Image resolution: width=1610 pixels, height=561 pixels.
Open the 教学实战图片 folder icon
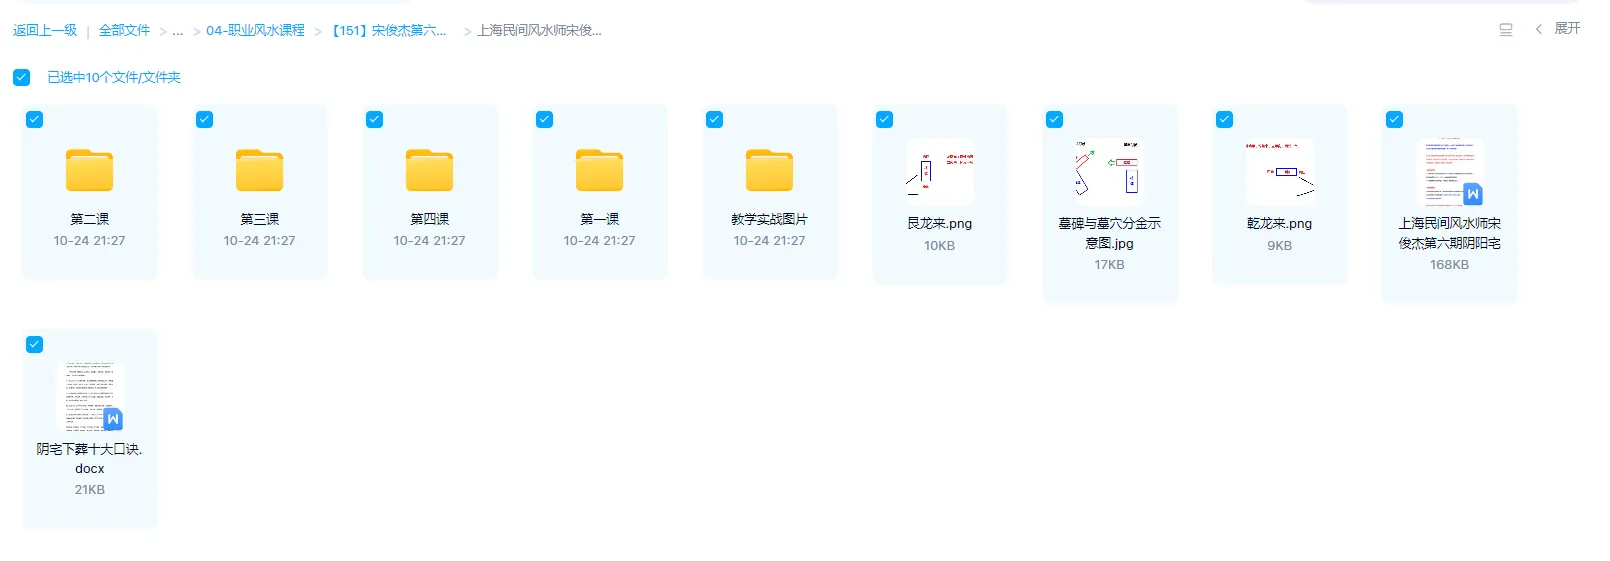[769, 170]
